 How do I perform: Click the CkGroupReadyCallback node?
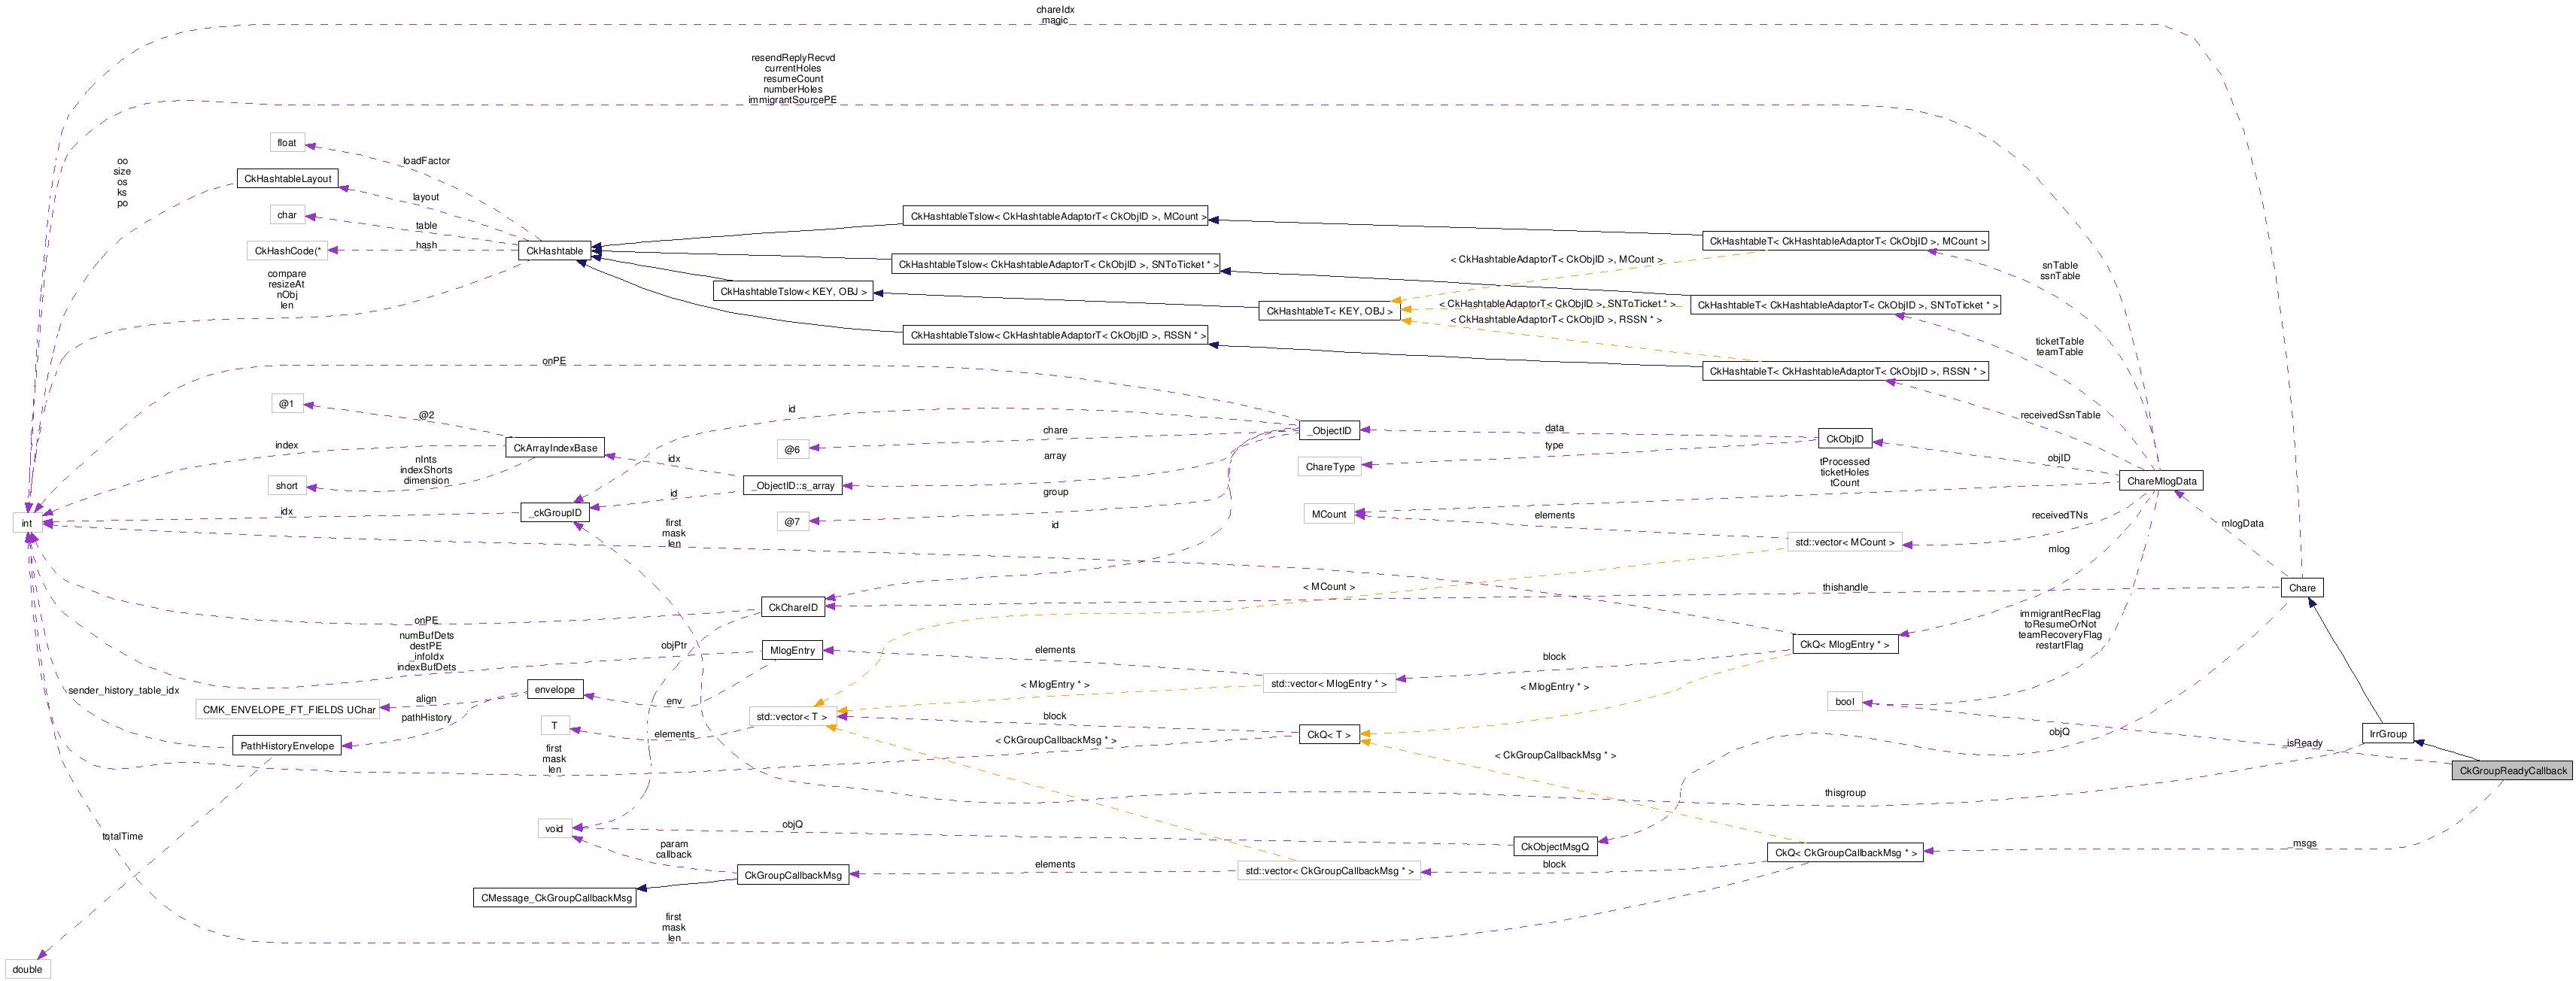pos(2512,770)
